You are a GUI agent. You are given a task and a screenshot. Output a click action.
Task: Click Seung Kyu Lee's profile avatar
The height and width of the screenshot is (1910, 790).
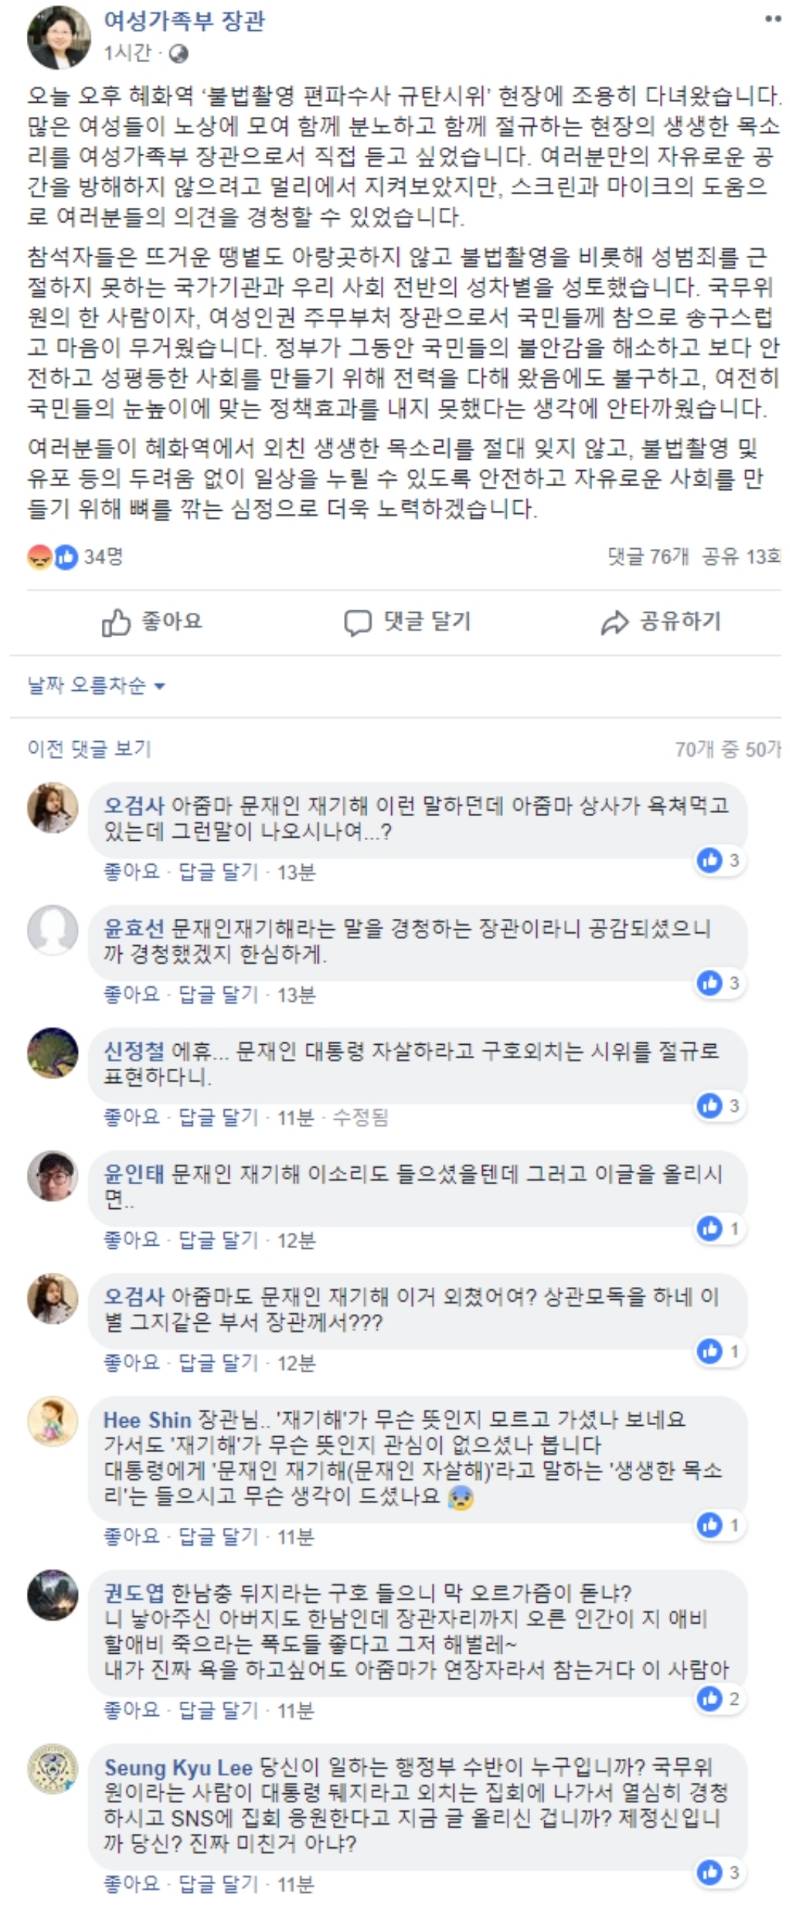[x=52, y=1769]
